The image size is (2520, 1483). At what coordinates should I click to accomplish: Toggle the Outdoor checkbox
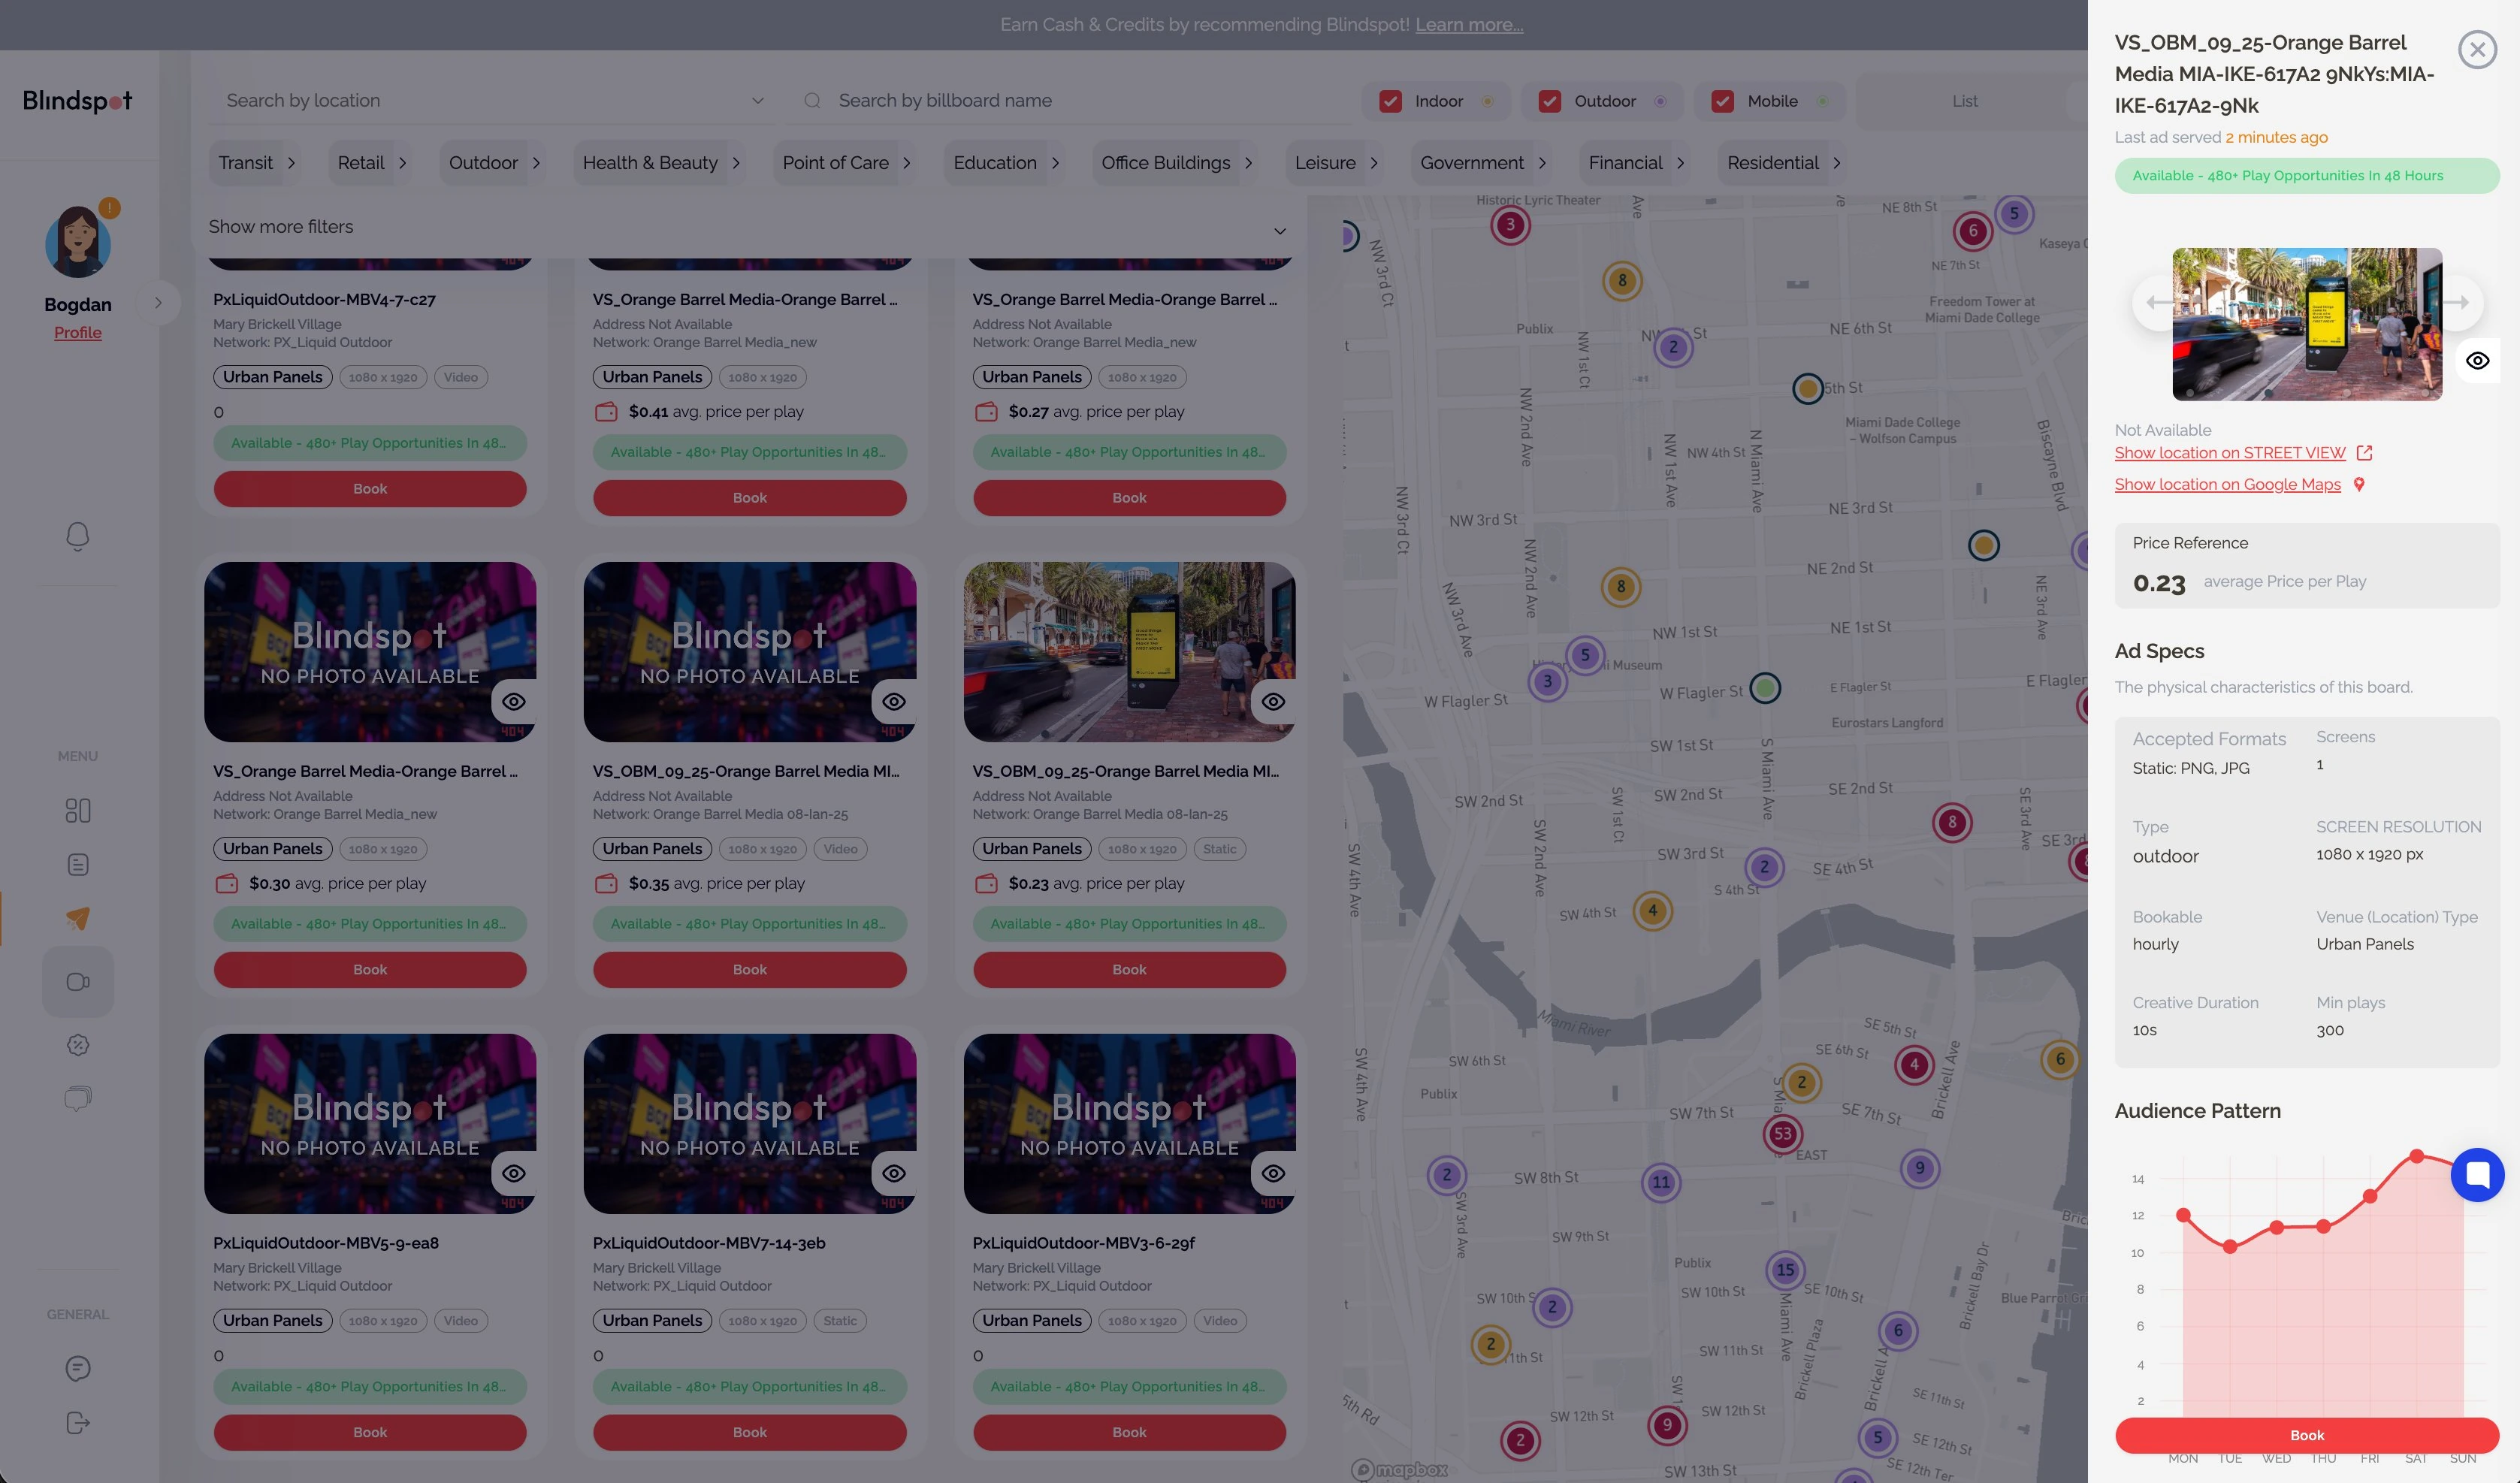coord(1550,101)
